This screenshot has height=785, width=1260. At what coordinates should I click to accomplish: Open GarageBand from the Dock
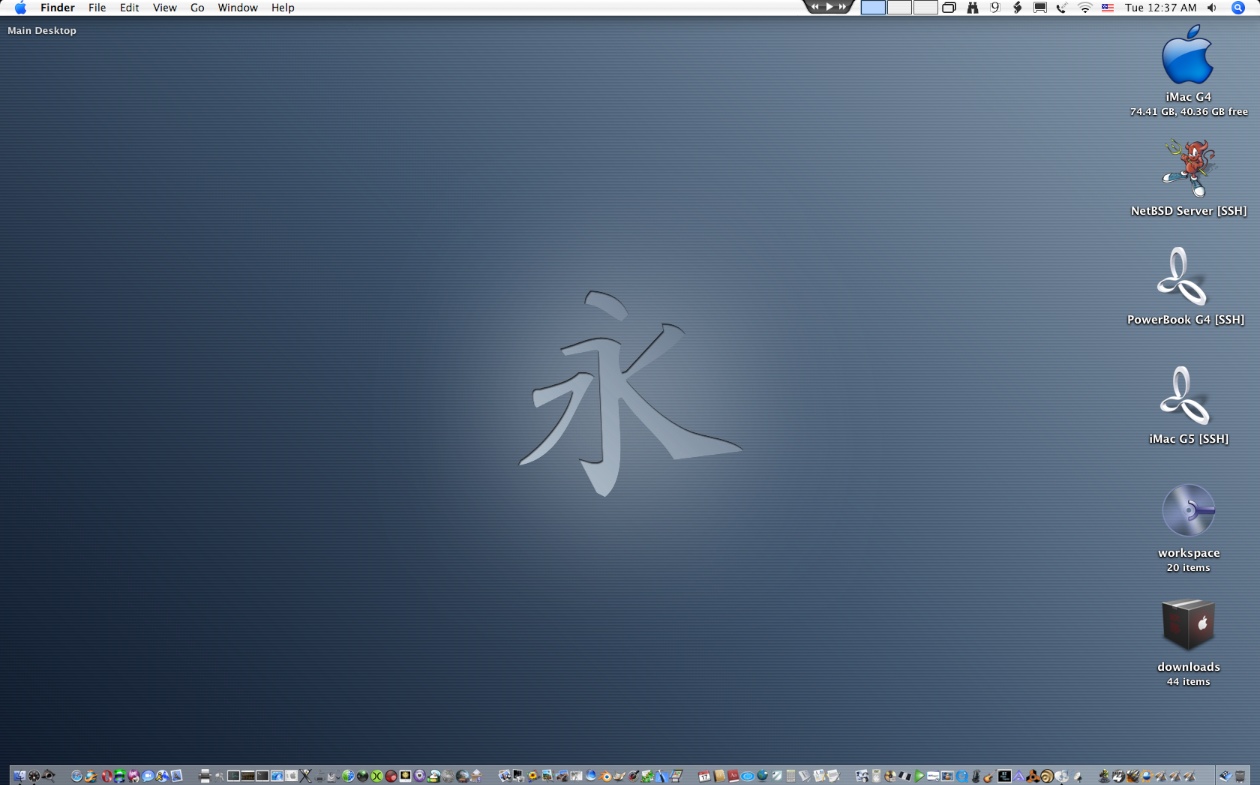pyautogui.click(x=987, y=776)
